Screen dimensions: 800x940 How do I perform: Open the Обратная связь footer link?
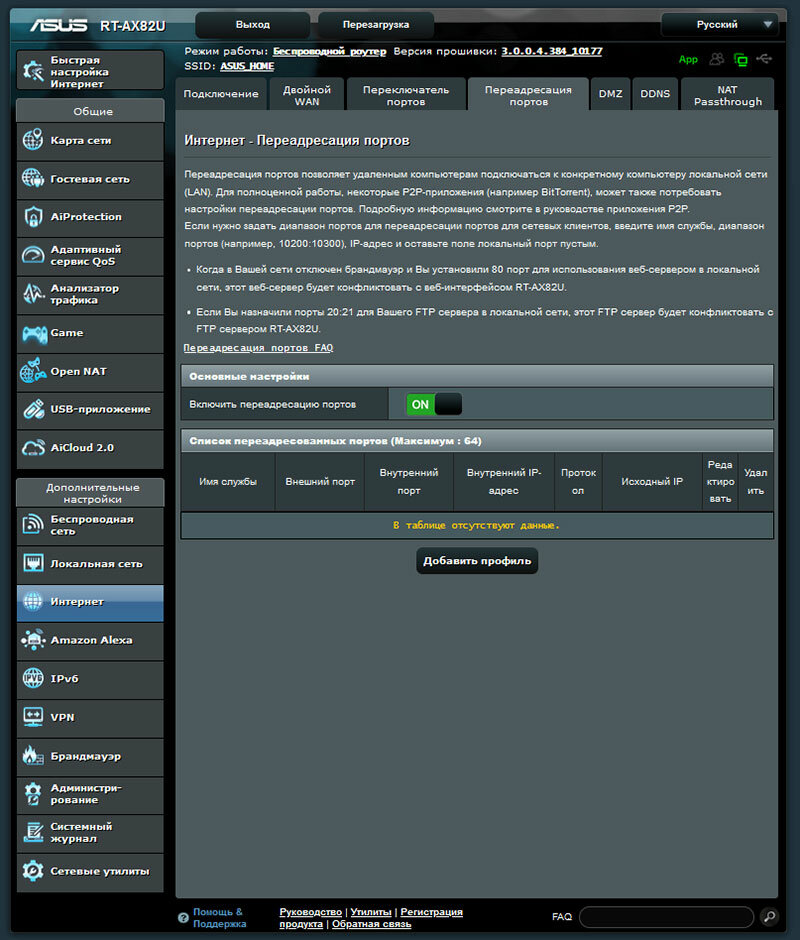point(372,924)
